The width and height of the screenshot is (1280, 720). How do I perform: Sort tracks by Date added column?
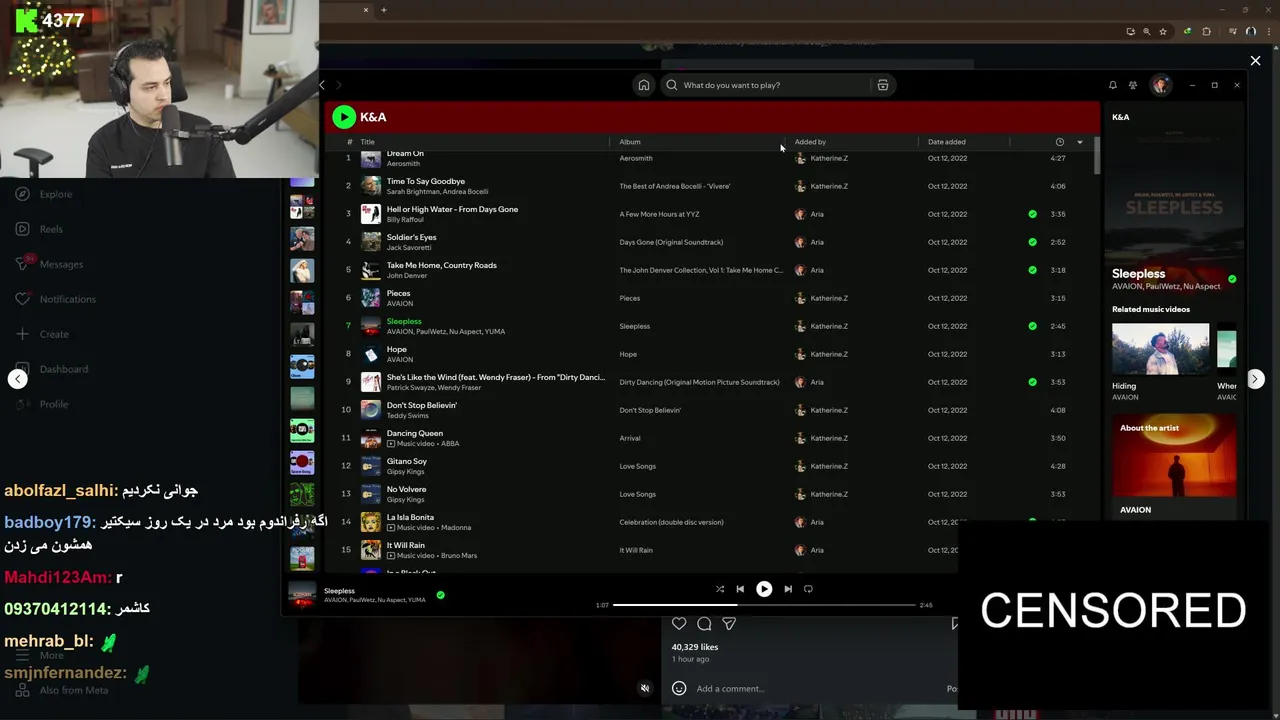[x=946, y=142]
